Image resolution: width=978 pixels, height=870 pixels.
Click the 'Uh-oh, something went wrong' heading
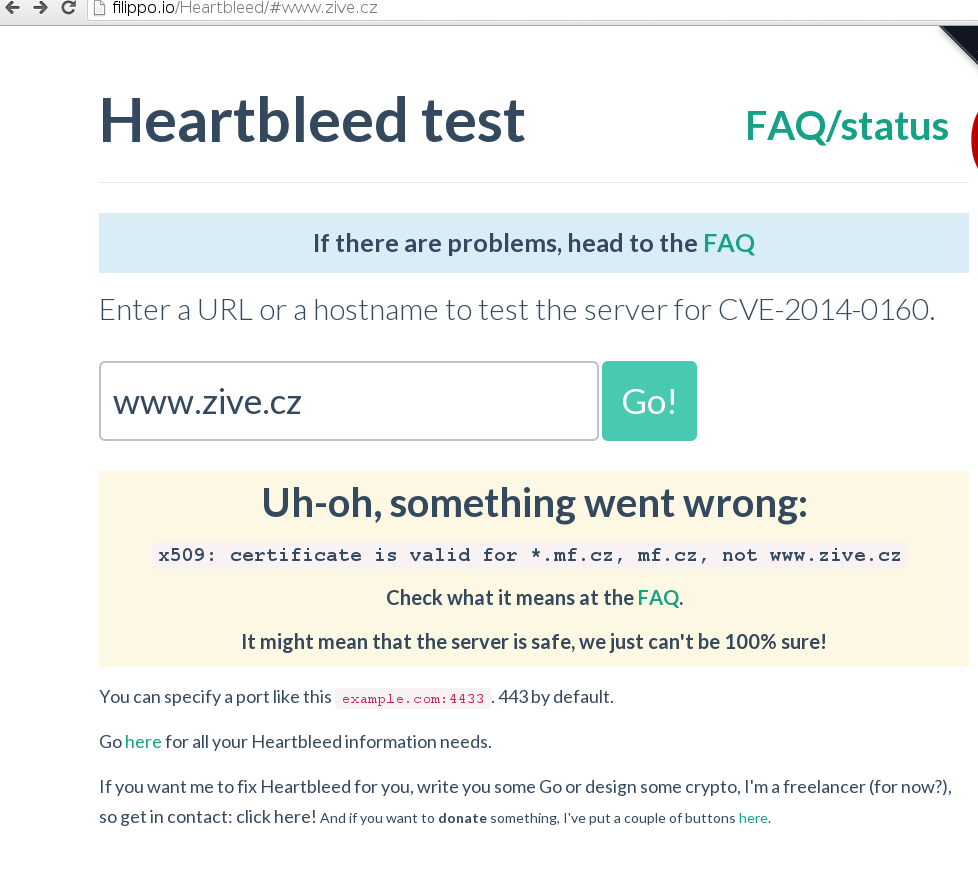(x=534, y=503)
